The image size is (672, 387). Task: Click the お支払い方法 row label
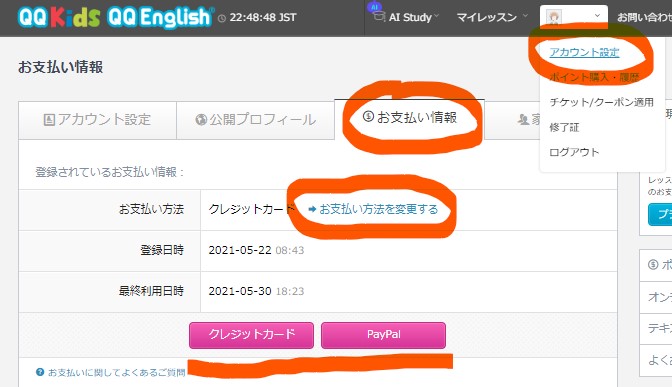point(151,209)
